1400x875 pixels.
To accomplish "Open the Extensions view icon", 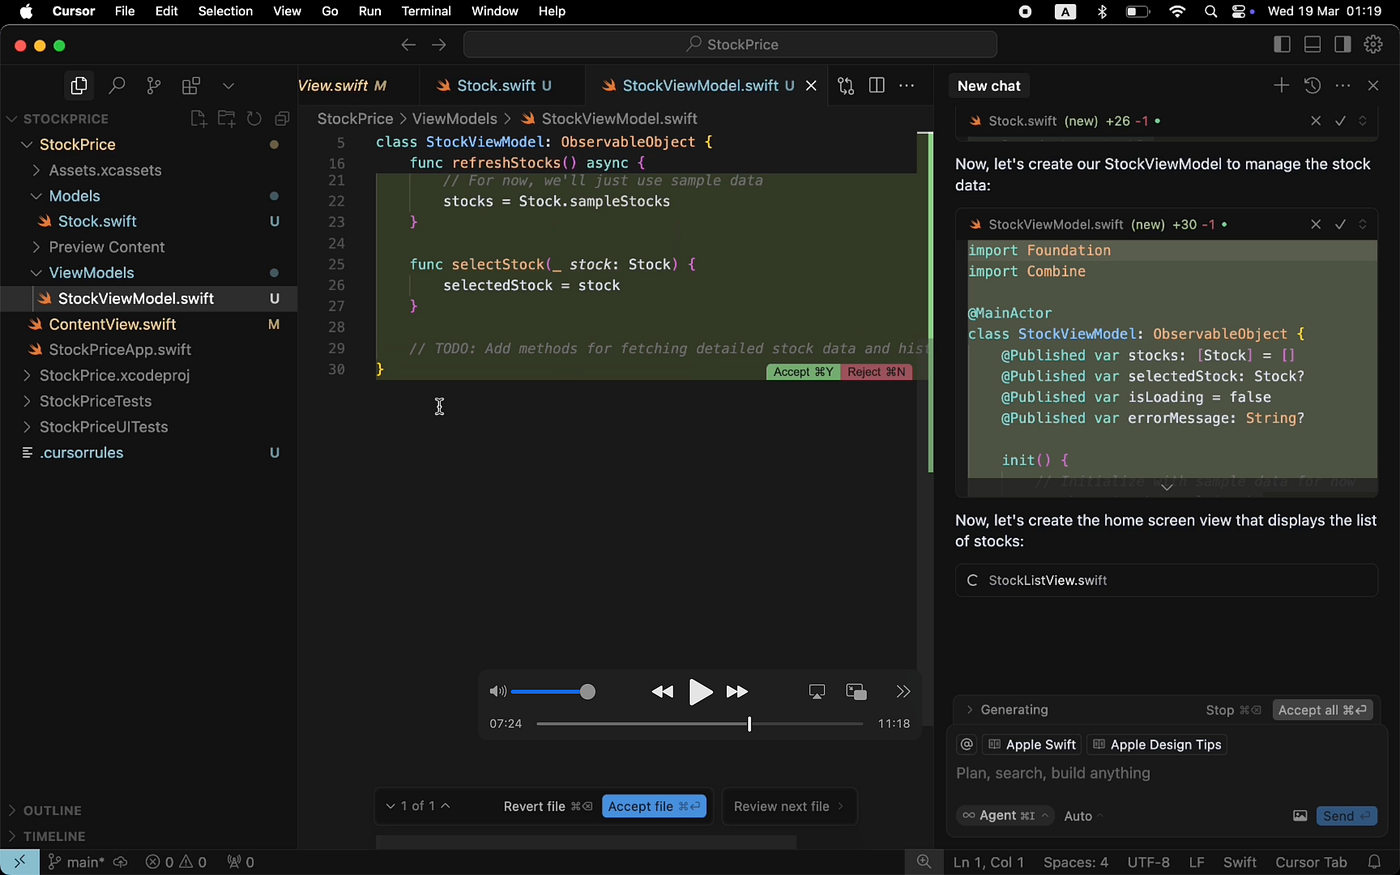I will [190, 86].
